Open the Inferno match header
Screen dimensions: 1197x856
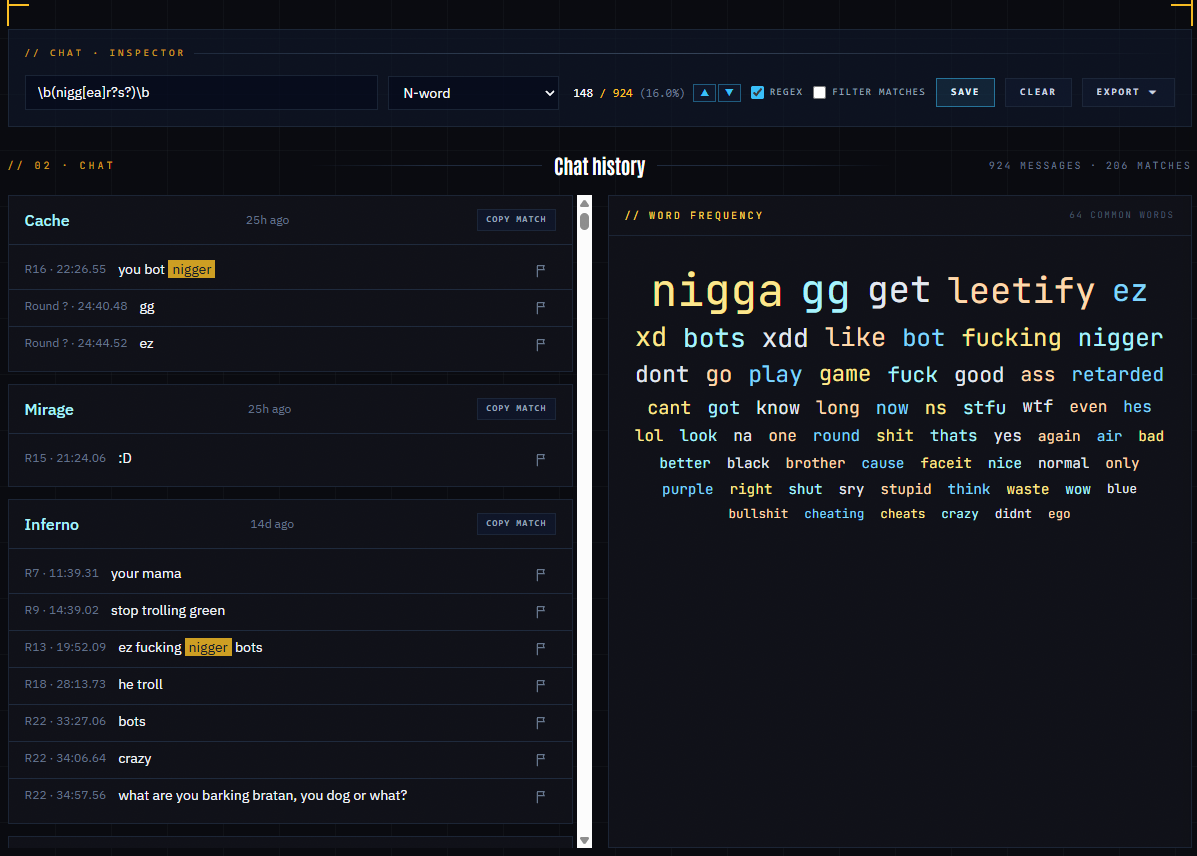click(290, 524)
